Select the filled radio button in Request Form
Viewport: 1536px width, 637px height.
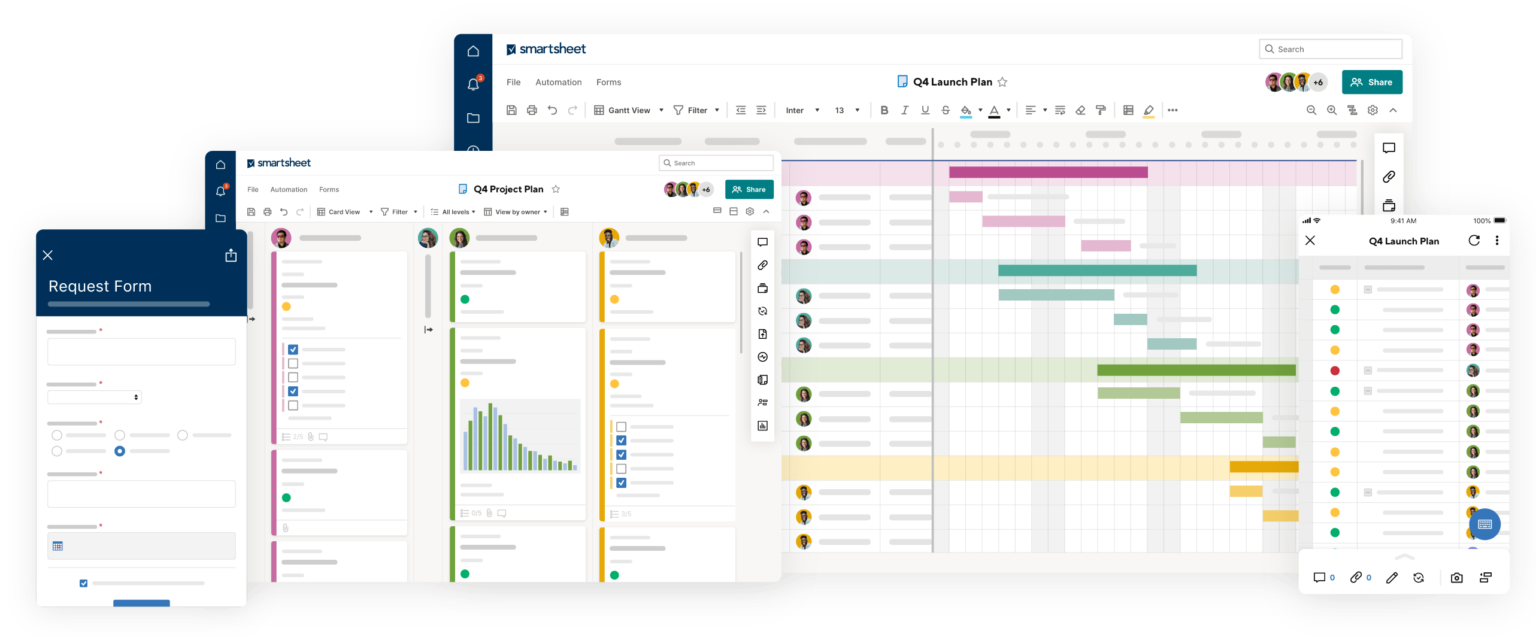pos(119,451)
